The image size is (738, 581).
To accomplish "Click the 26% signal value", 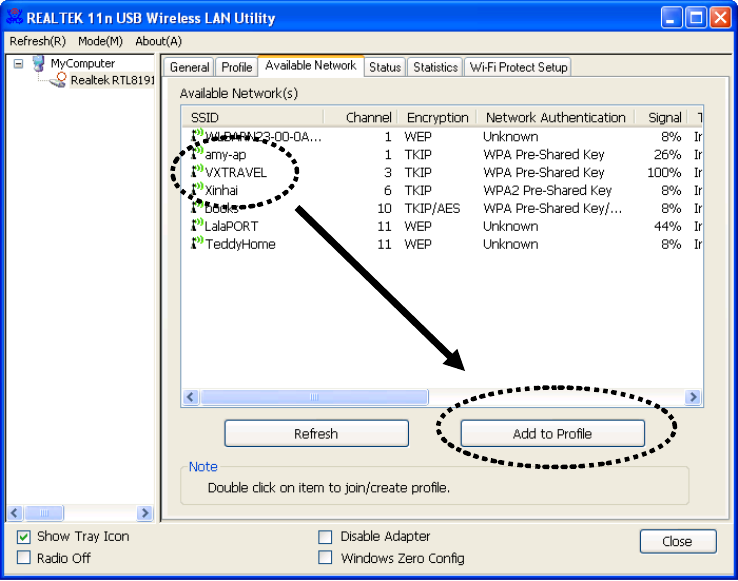I will tap(667, 154).
